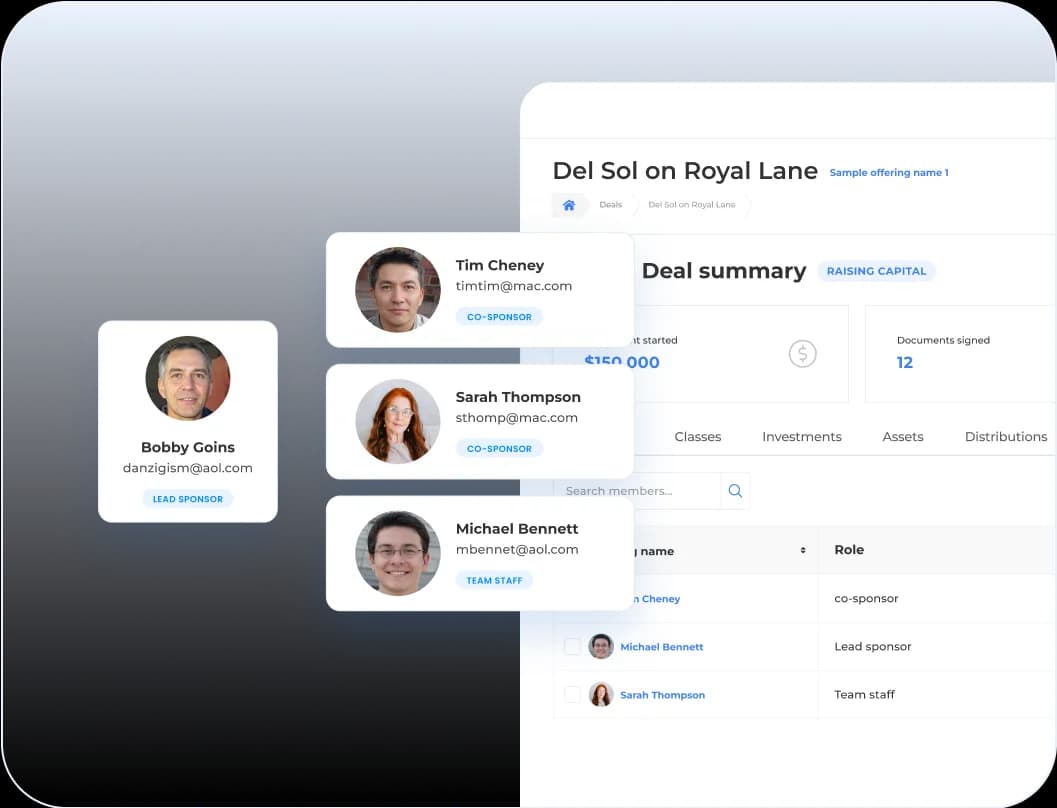This screenshot has height=808, width=1057.
Task: Click the Deals breadcrumb link
Action: point(610,205)
